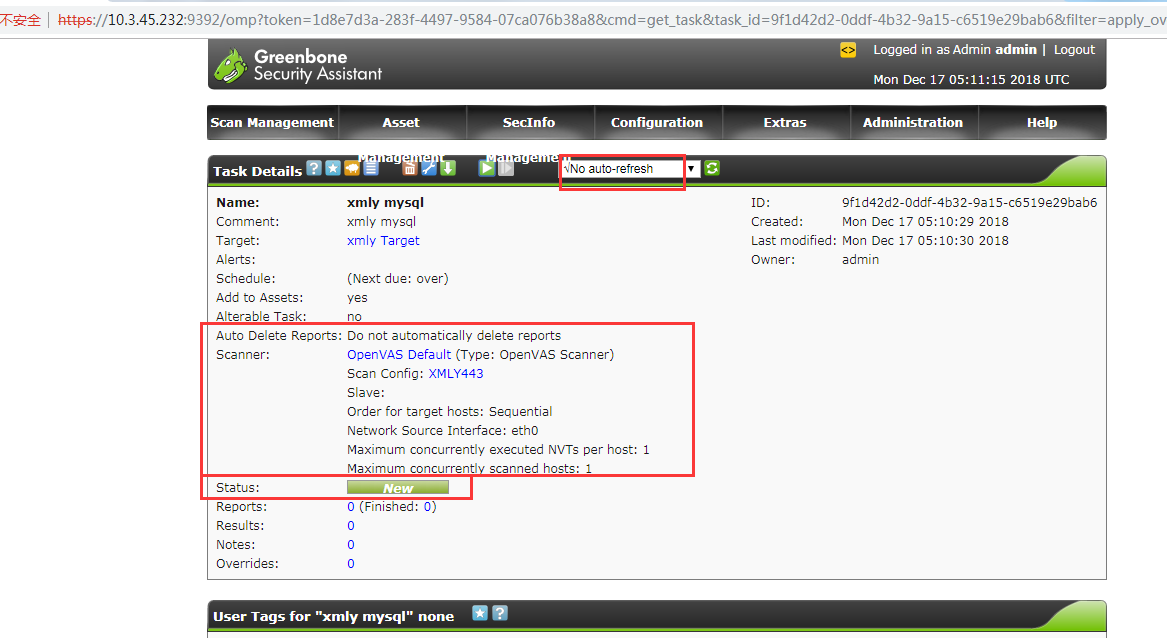Click the browser URL address field
Viewport: 1167px width, 638px height.
click(x=610, y=19)
